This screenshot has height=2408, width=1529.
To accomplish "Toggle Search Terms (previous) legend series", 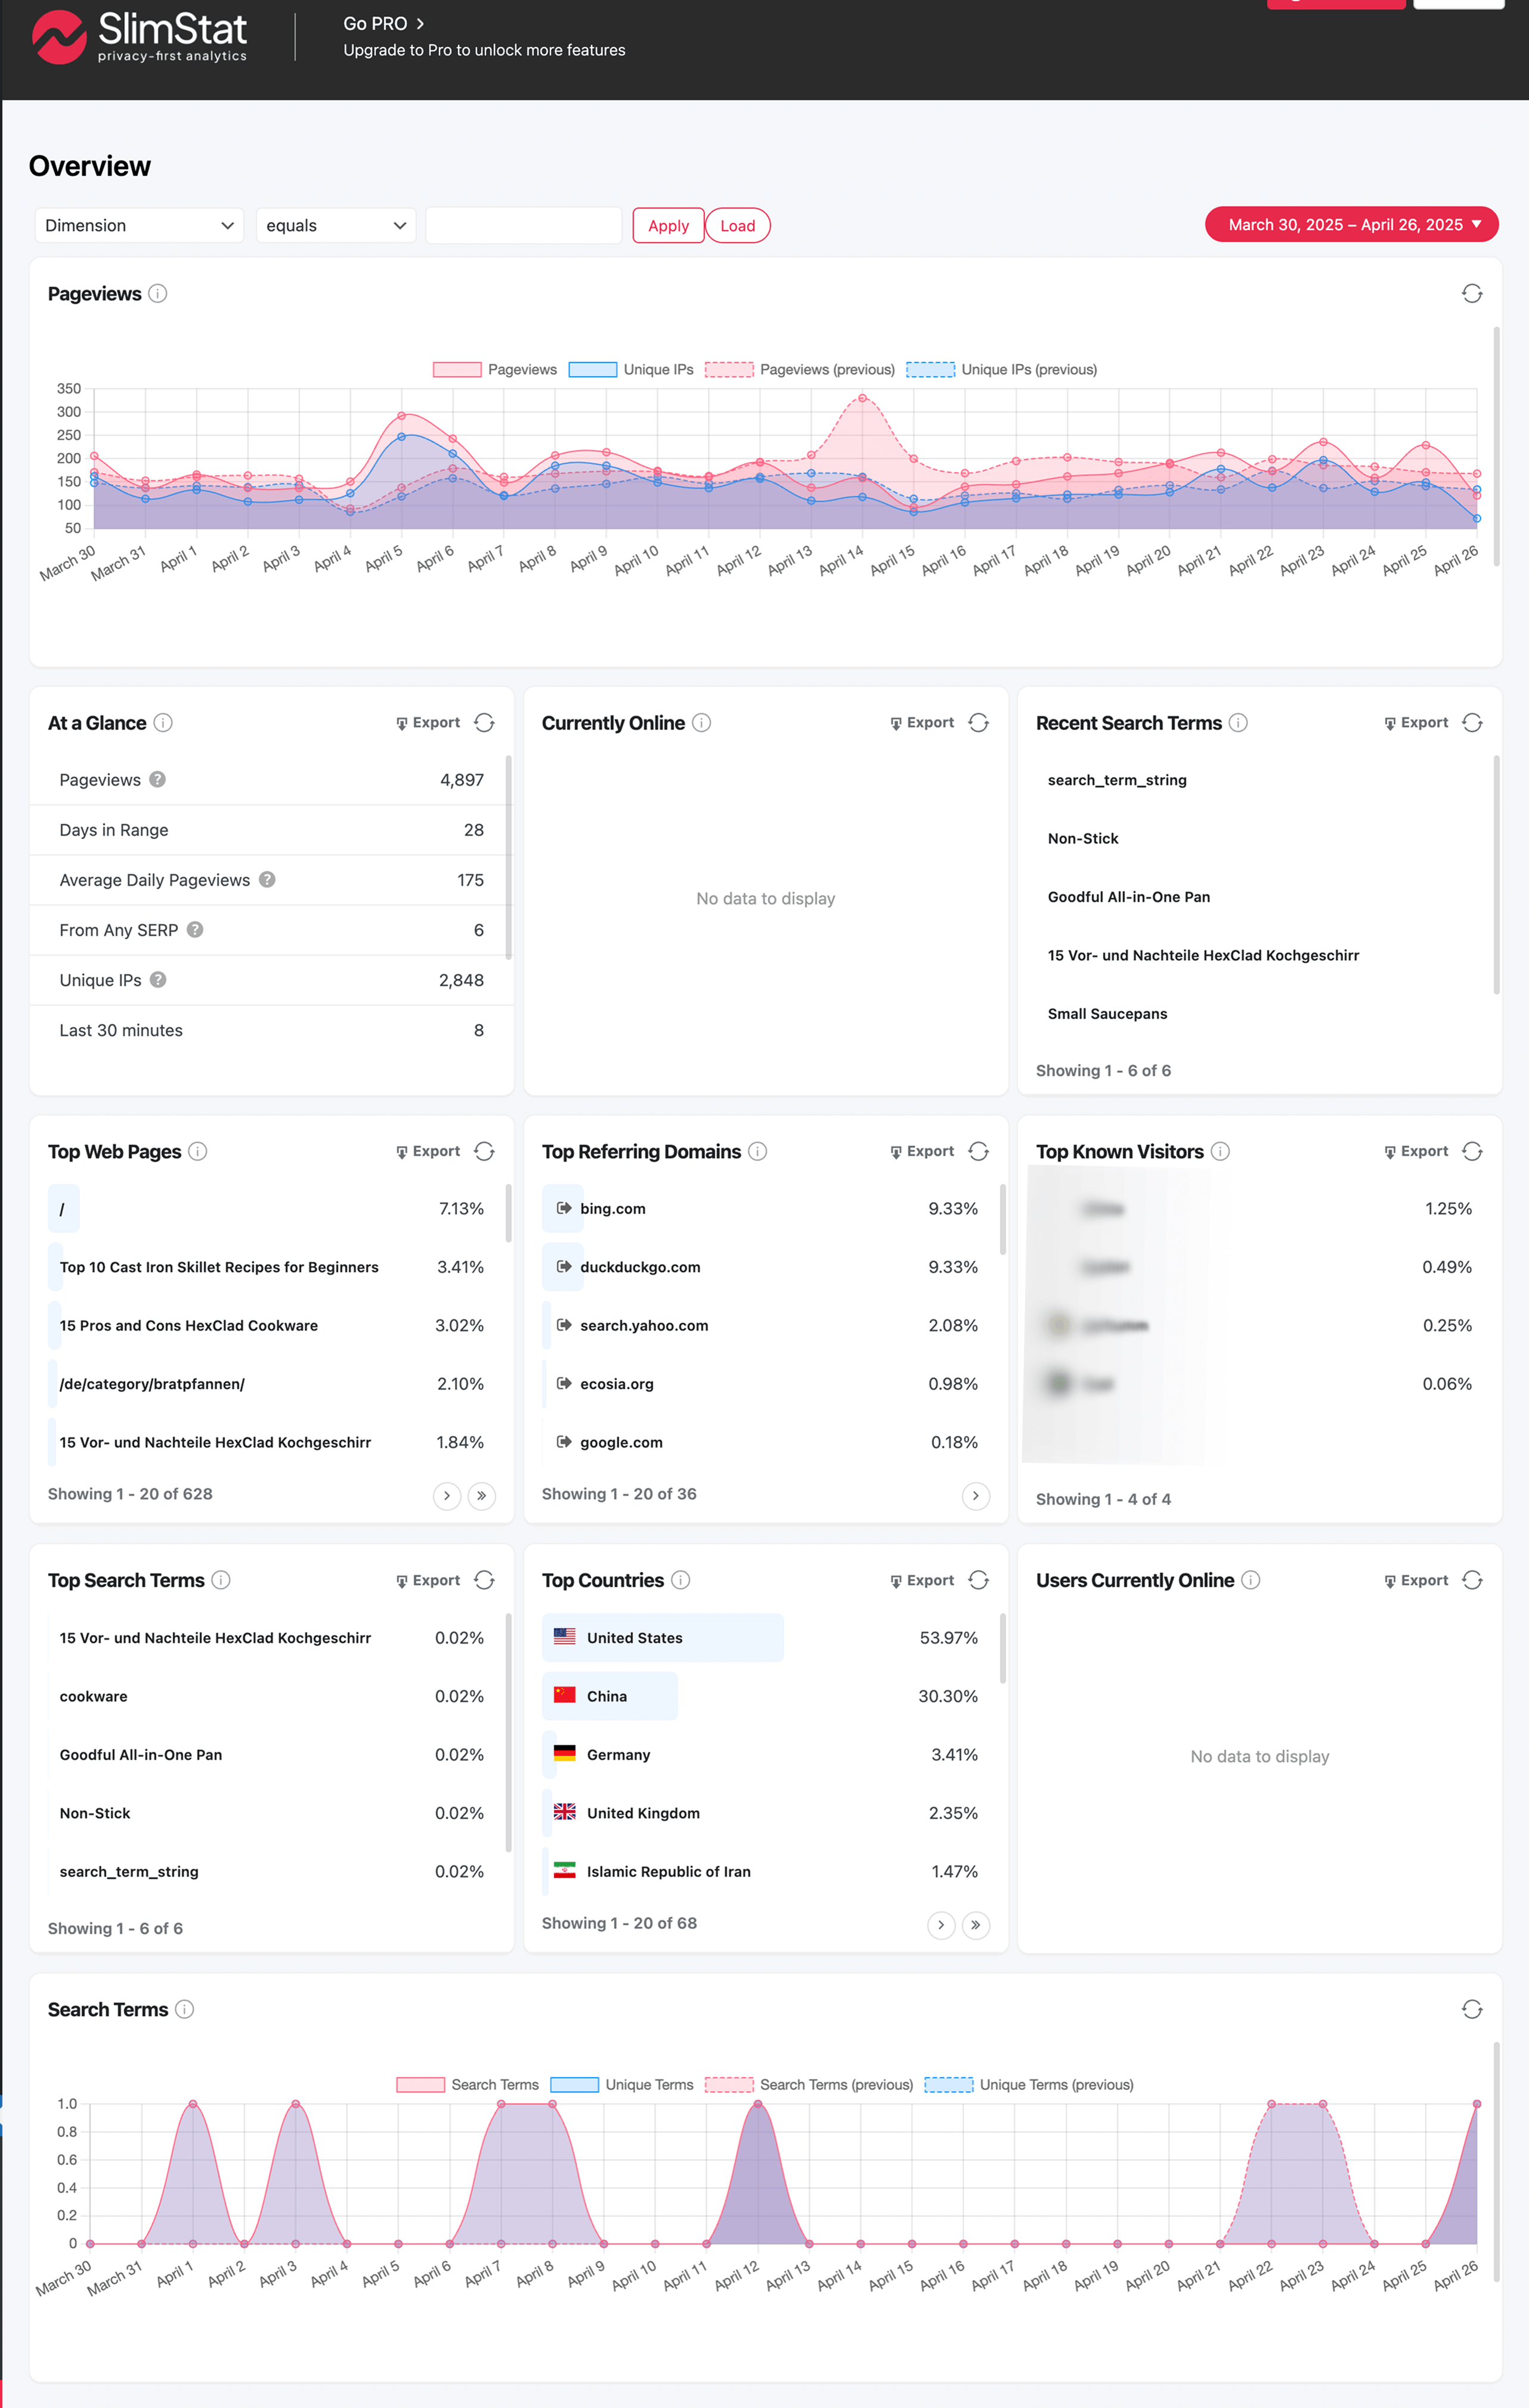I will [x=809, y=2085].
